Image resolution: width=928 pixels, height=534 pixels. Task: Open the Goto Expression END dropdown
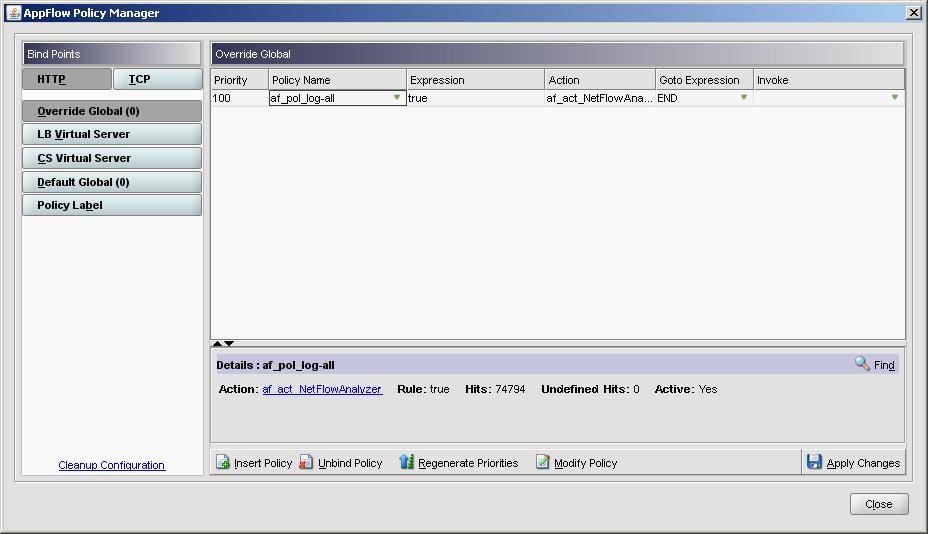click(x=744, y=97)
